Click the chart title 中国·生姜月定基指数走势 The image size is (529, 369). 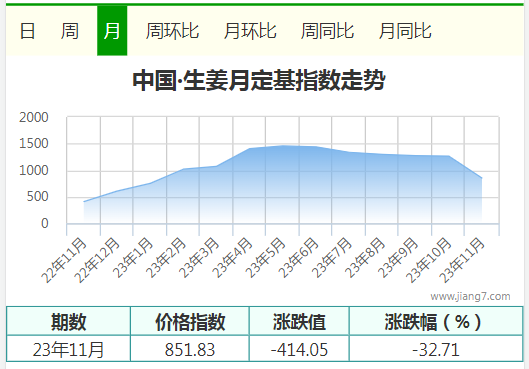click(259, 81)
